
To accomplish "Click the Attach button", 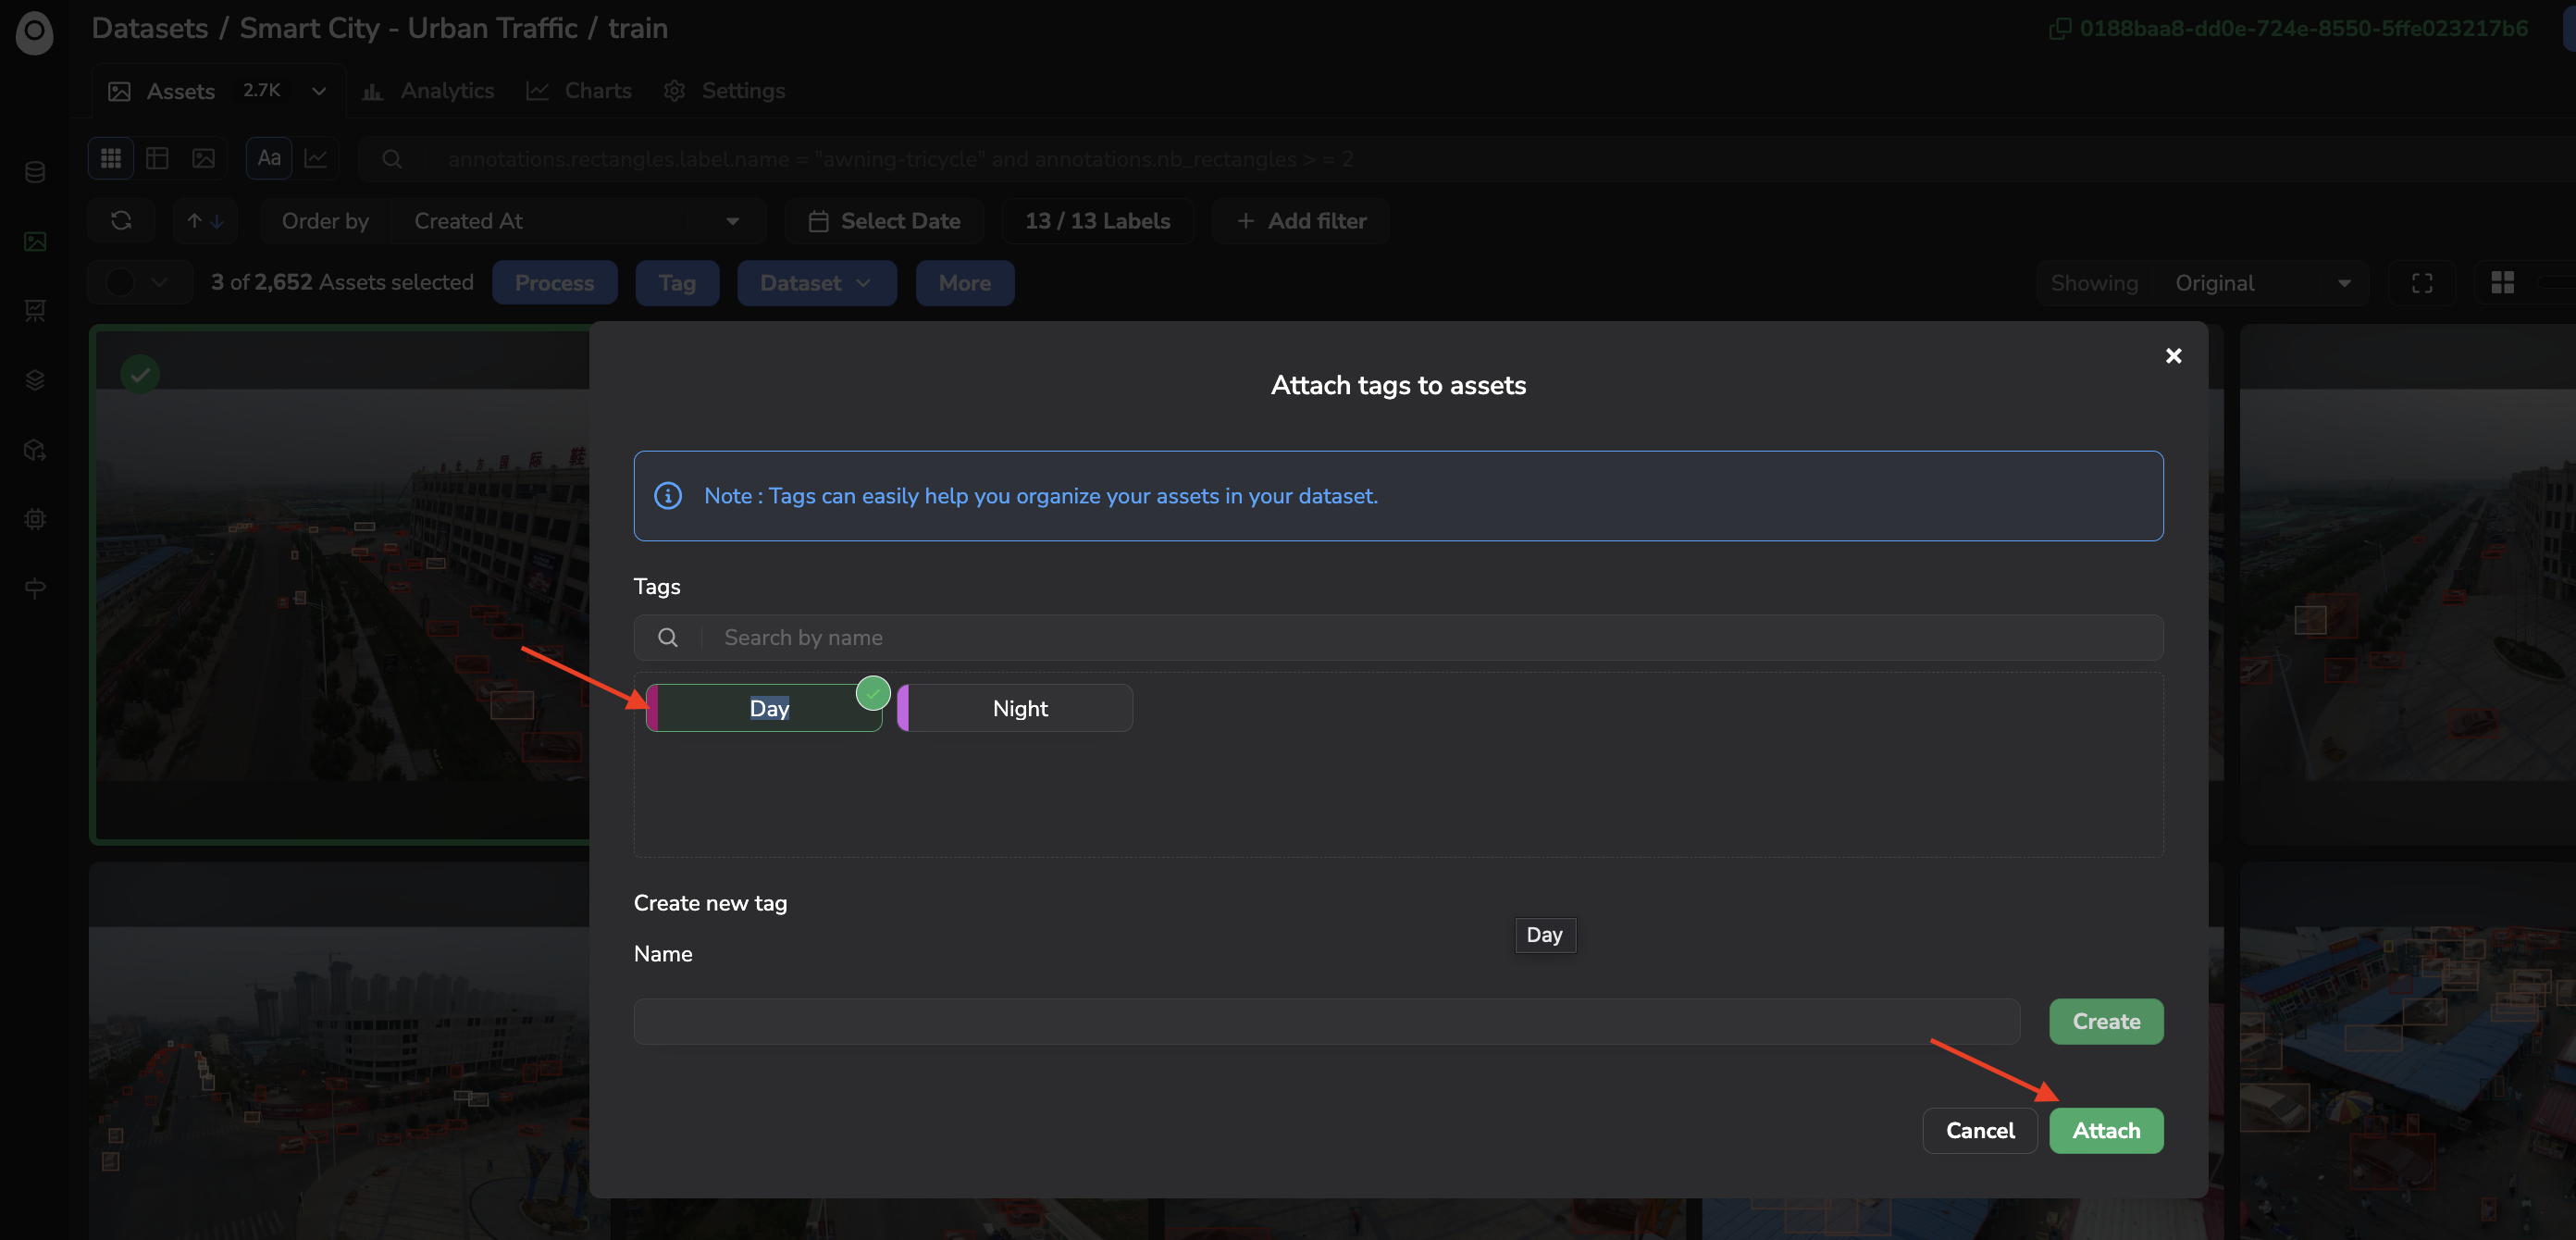I will tap(2106, 1130).
